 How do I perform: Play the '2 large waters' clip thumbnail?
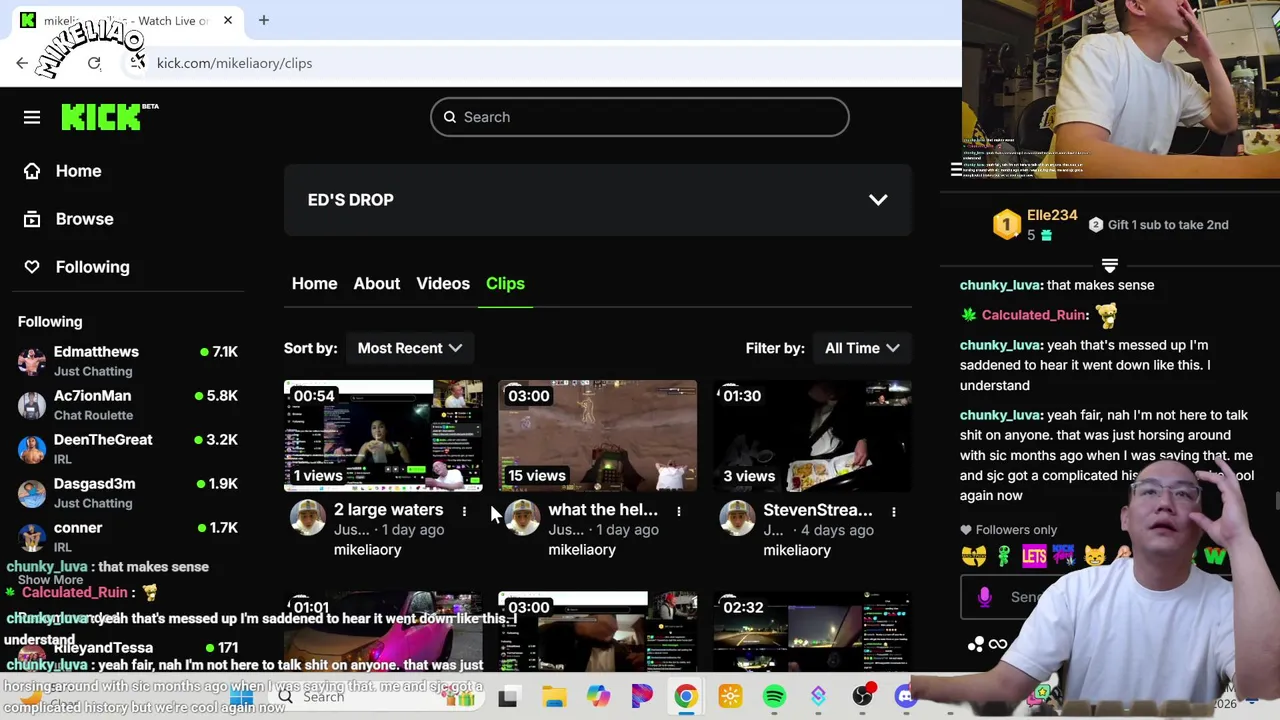pos(383,436)
